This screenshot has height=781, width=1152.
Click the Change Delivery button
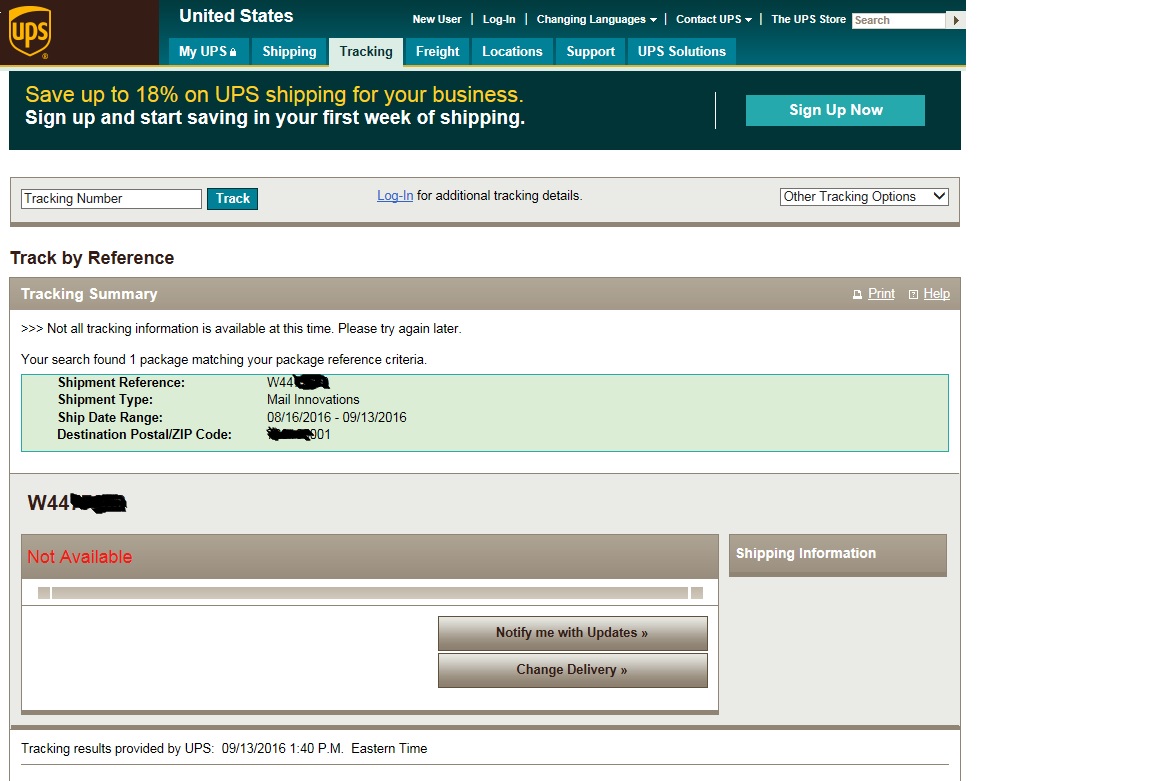(572, 670)
